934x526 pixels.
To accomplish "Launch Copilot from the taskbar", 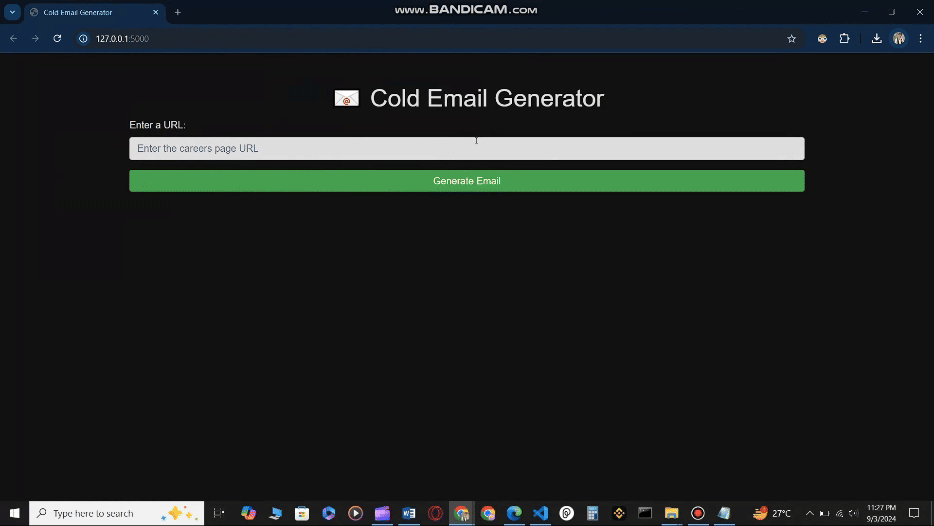I will pyautogui.click(x=248, y=513).
